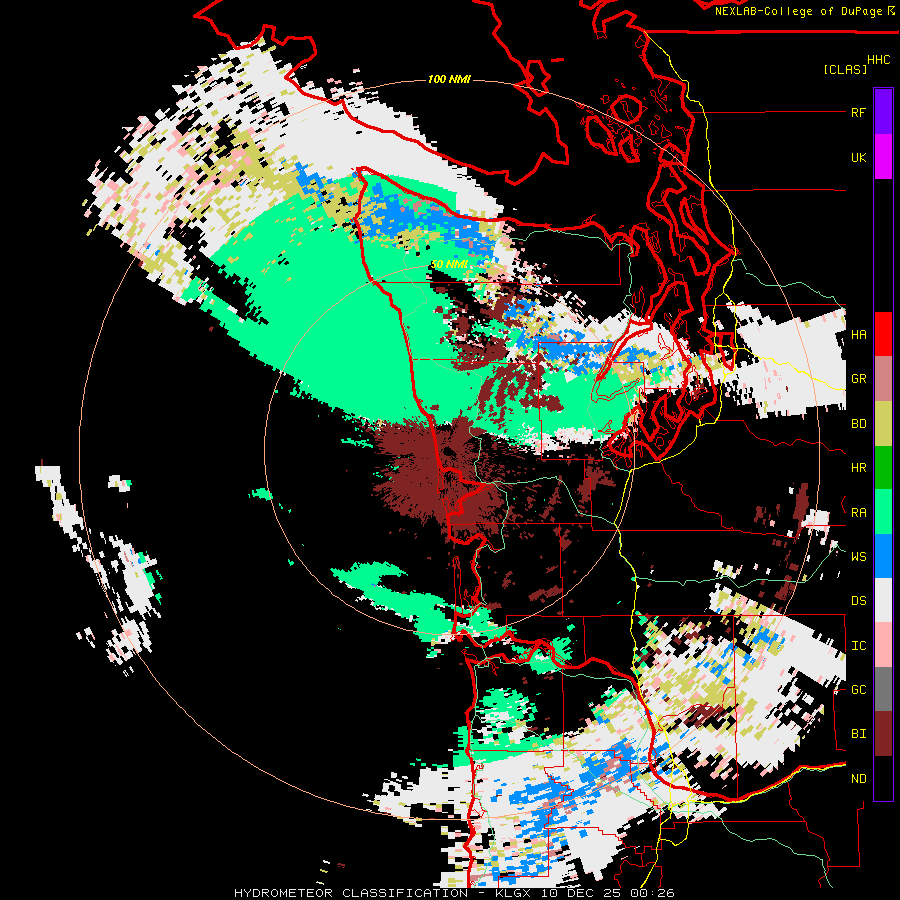The image size is (900, 900).
Task: Click the BD legend label
Action: coord(858,424)
